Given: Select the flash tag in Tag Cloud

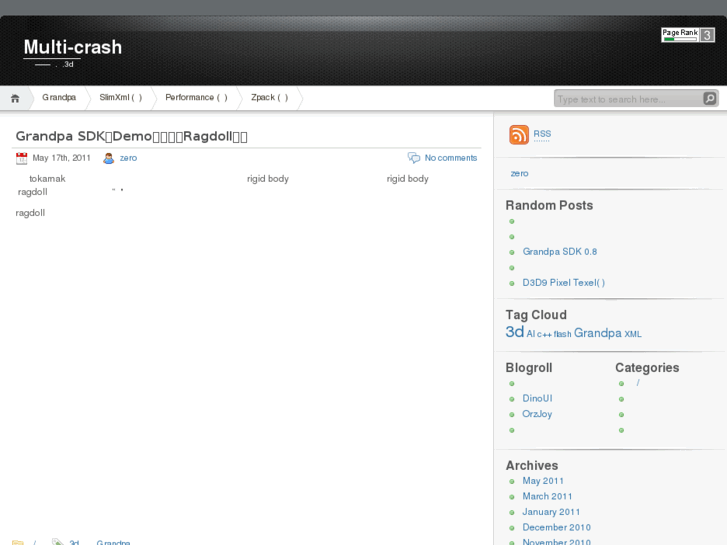Looking at the screenshot, I should tap(562, 334).
